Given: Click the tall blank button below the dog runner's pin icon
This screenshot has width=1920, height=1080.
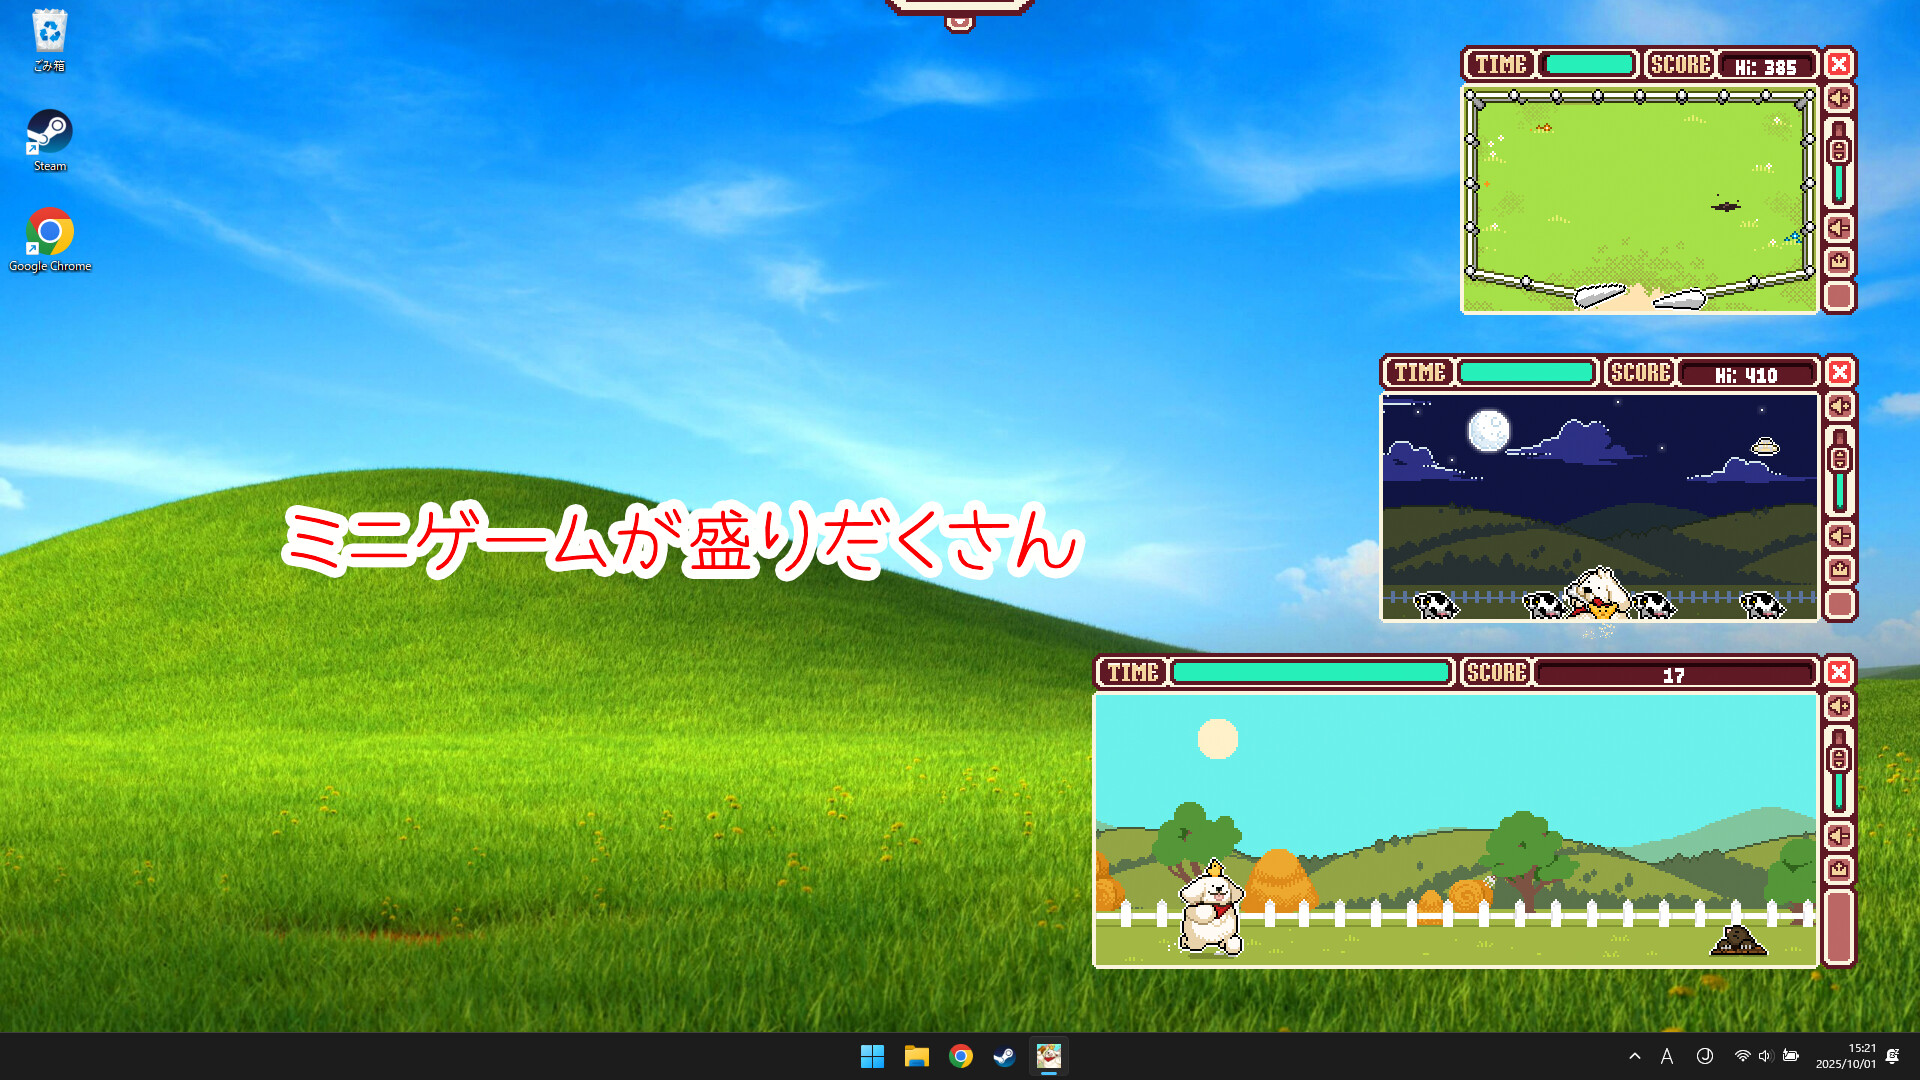Looking at the screenshot, I should 1838,926.
